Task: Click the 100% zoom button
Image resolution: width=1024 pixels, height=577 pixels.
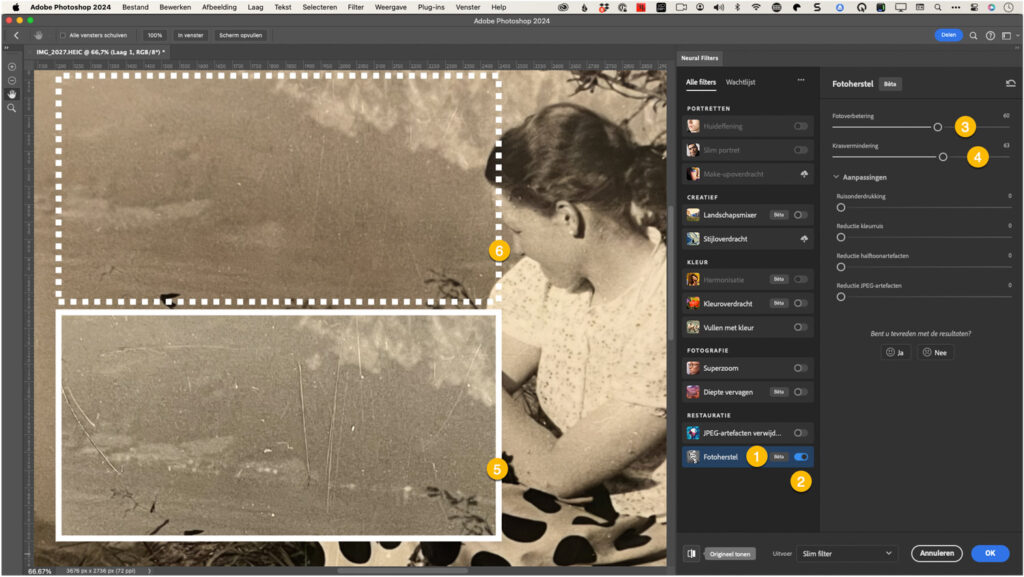Action: [x=155, y=35]
